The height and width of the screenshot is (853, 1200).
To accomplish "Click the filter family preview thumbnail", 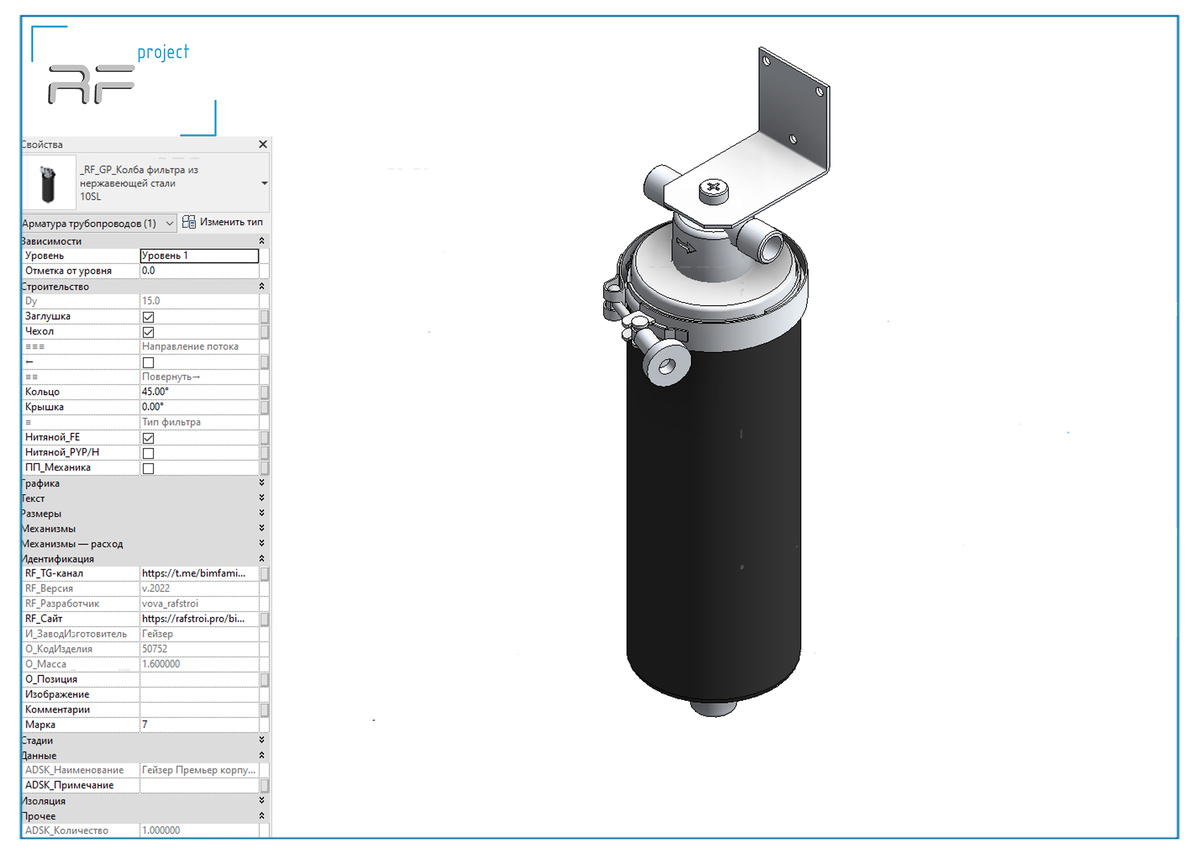I will click(x=48, y=183).
